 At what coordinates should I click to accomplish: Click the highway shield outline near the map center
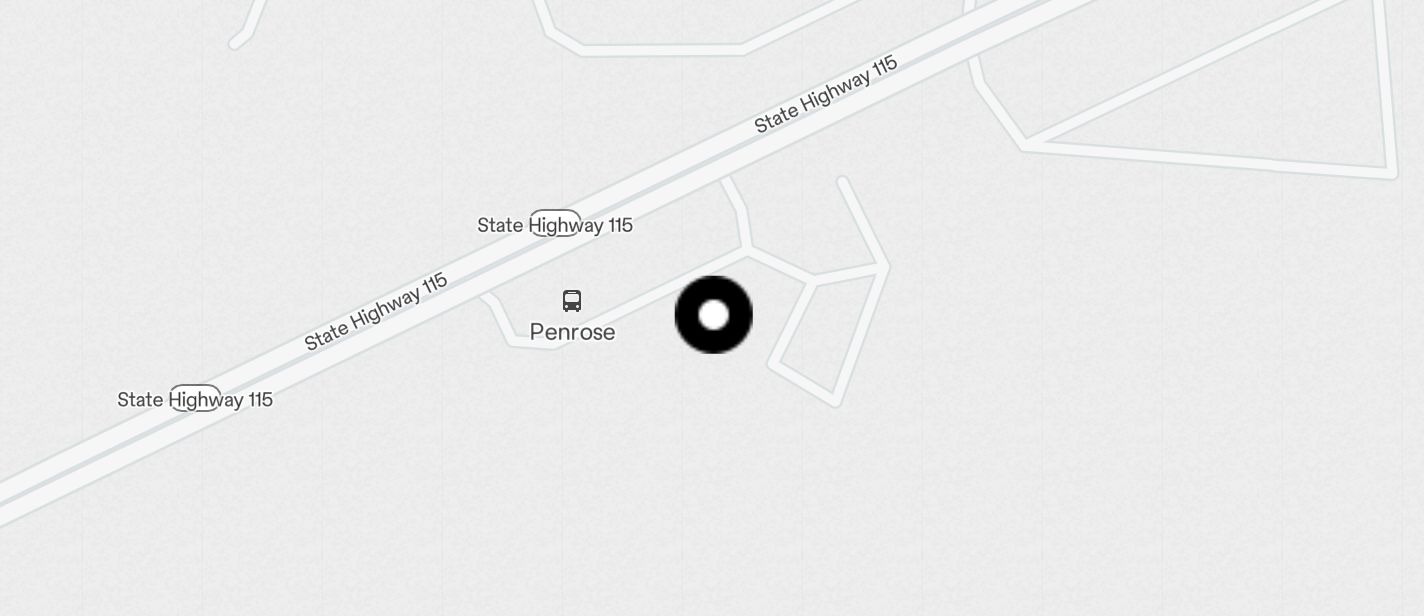click(x=555, y=223)
